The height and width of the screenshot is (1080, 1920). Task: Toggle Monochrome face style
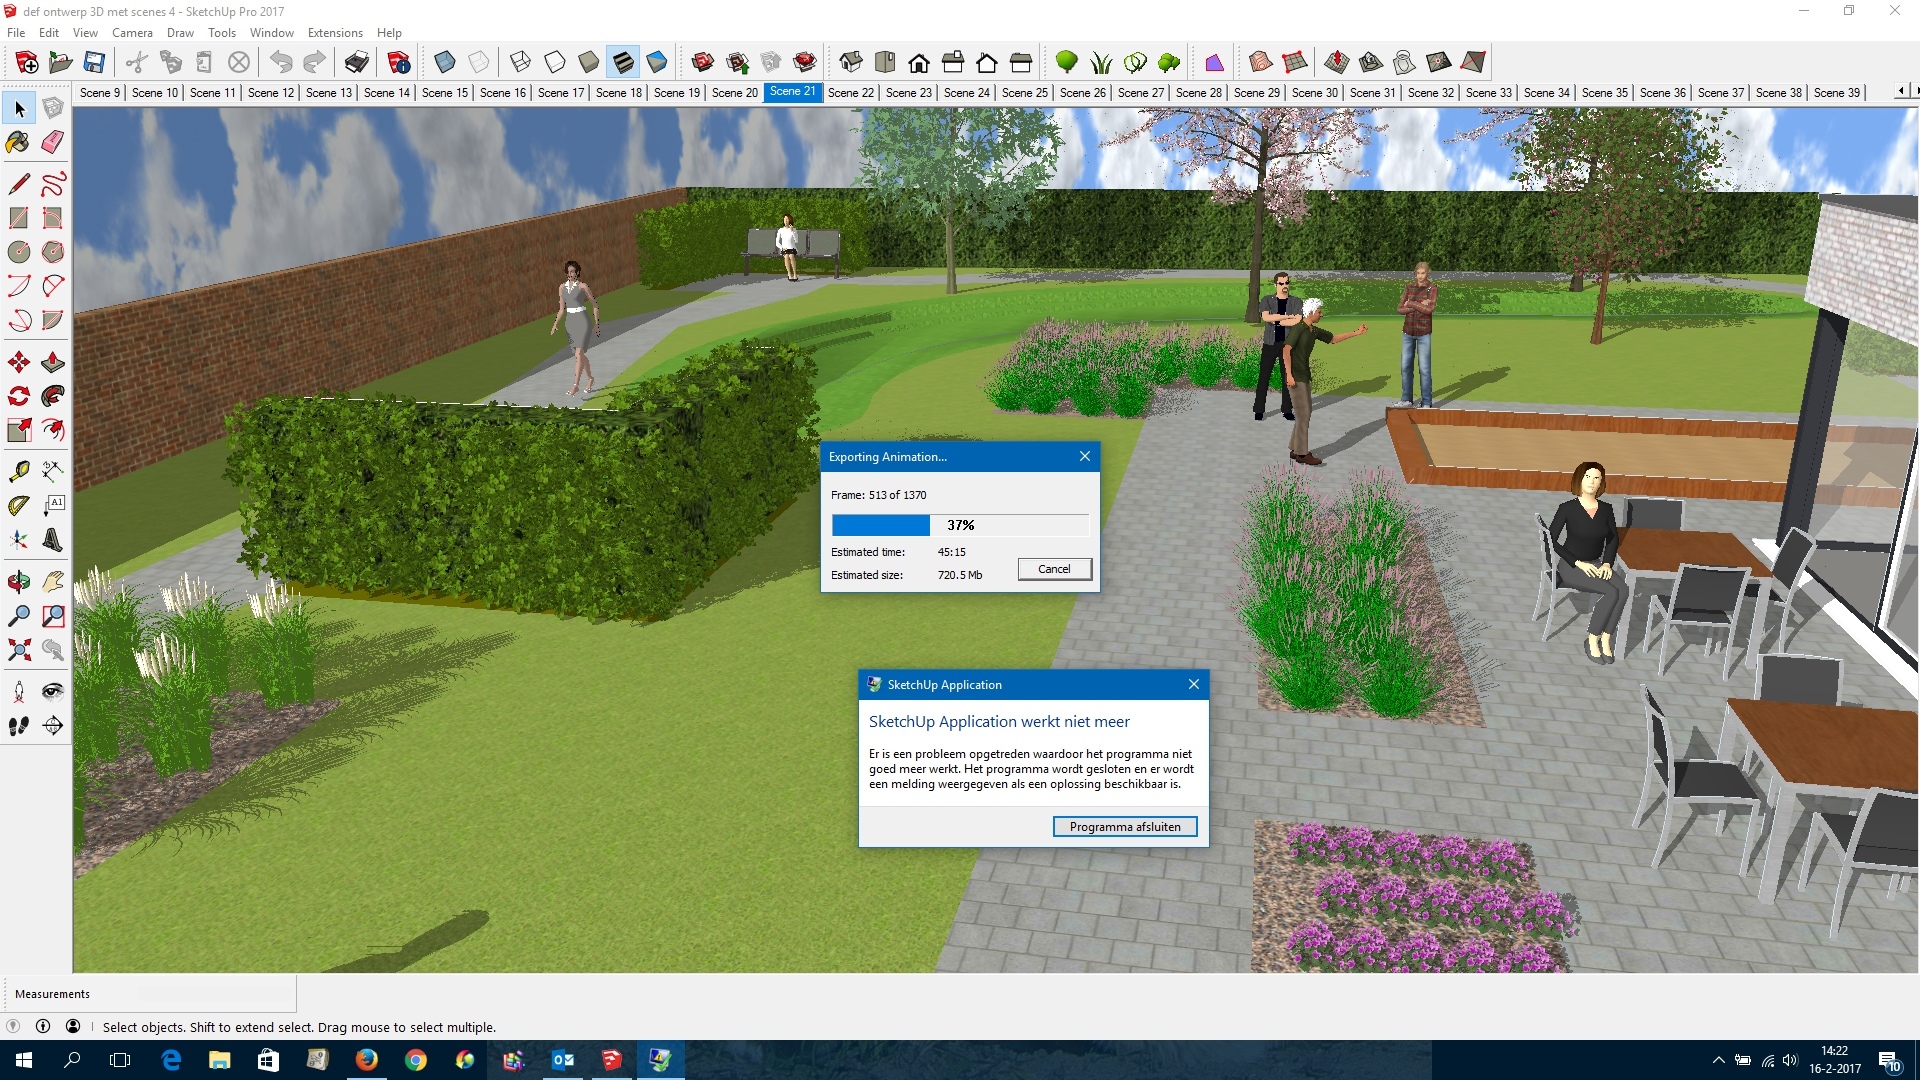point(657,63)
